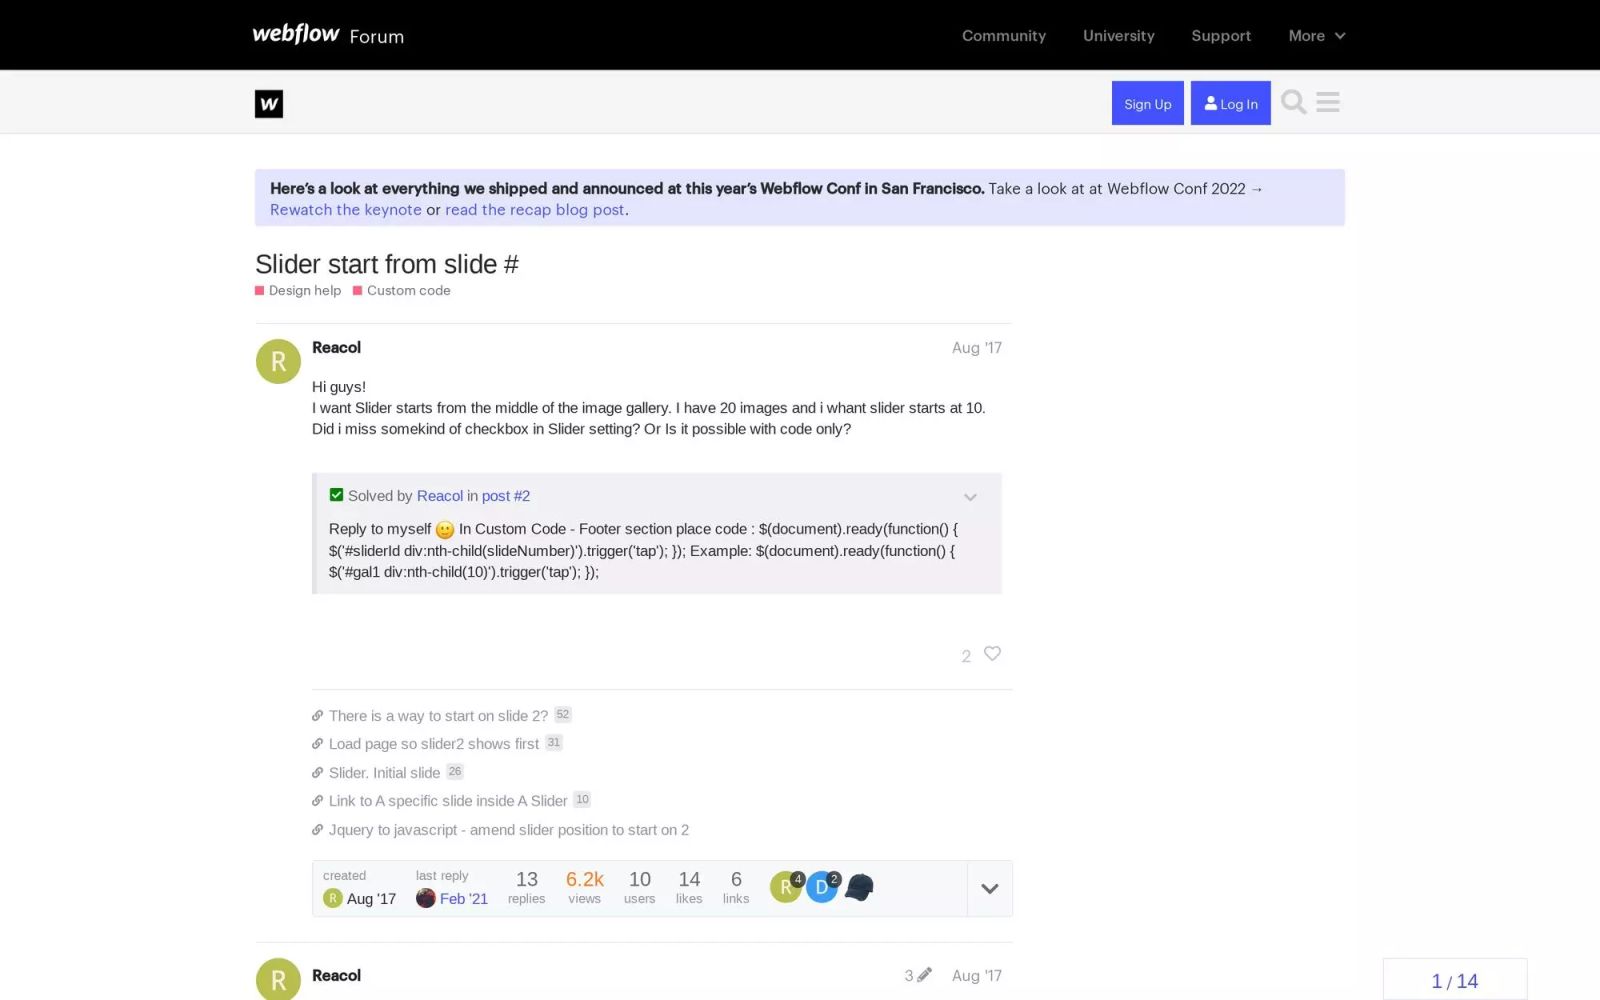Viewport: 1600px width, 1000px height.
Task: Click the 10 users count
Action: 640,887
